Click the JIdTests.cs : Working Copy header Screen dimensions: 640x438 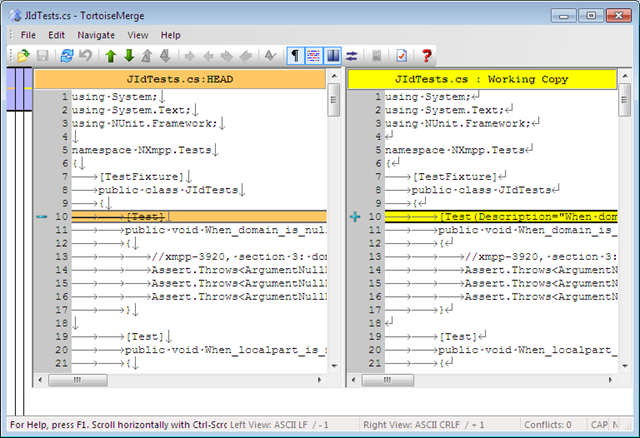coord(482,79)
